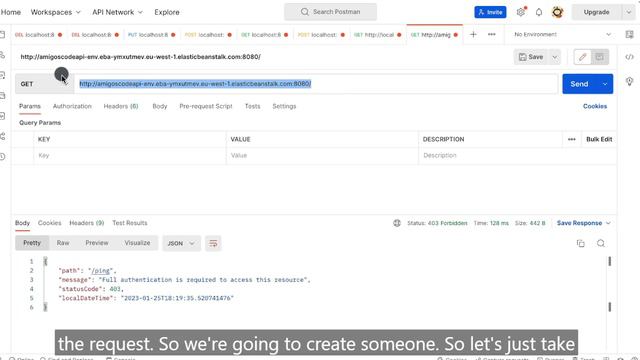Screen dimensions: 640x360
Task: Open the request info lightbulb icon
Action: pos(629,82)
